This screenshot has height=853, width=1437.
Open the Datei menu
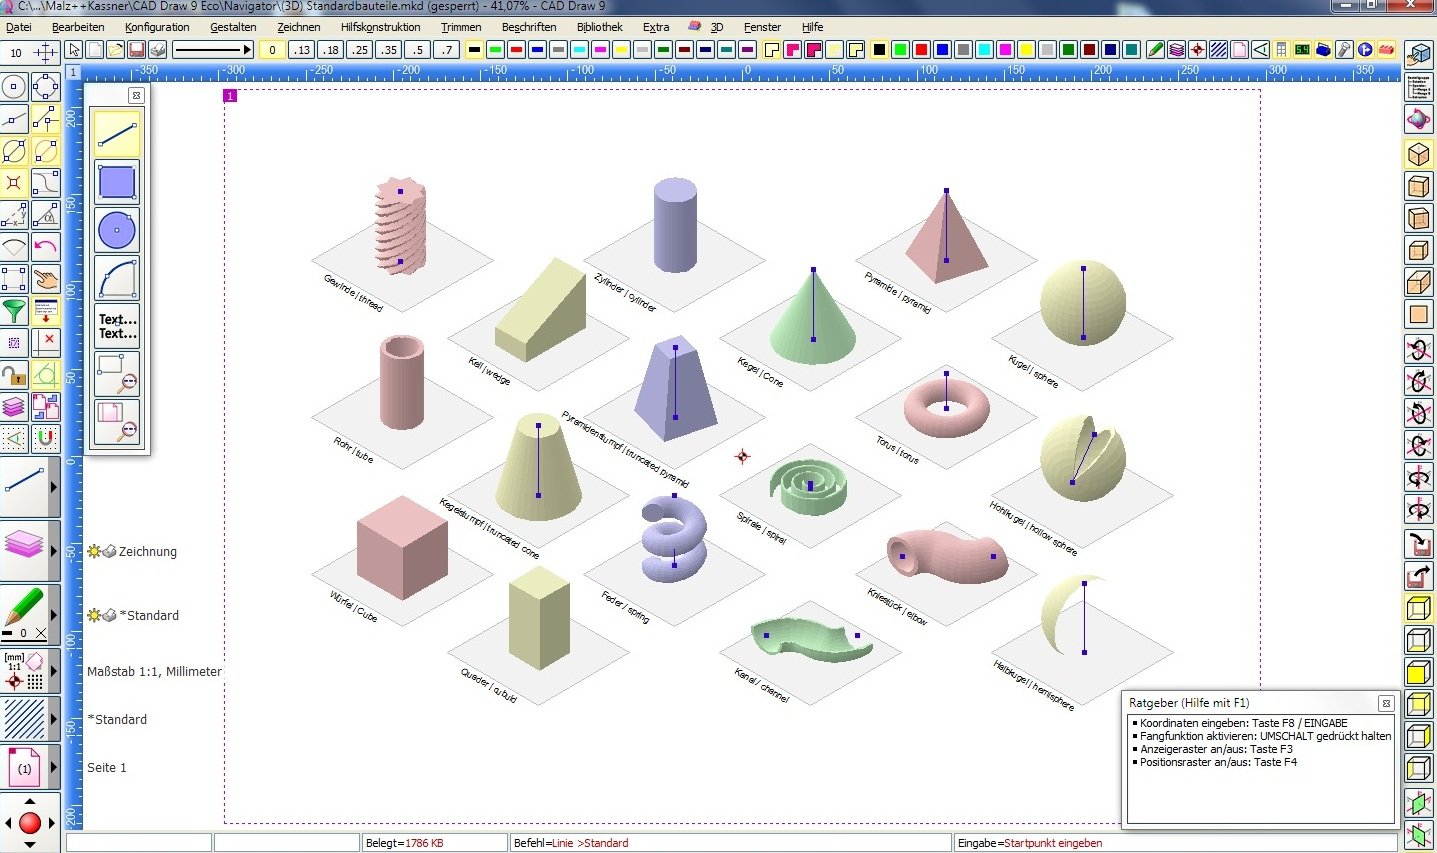click(19, 27)
